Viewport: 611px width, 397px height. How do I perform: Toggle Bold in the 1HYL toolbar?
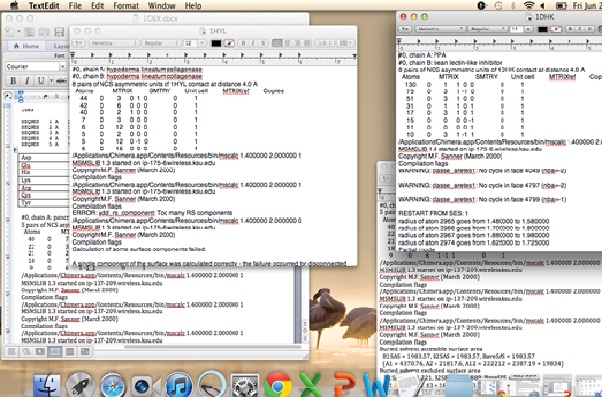243,43
